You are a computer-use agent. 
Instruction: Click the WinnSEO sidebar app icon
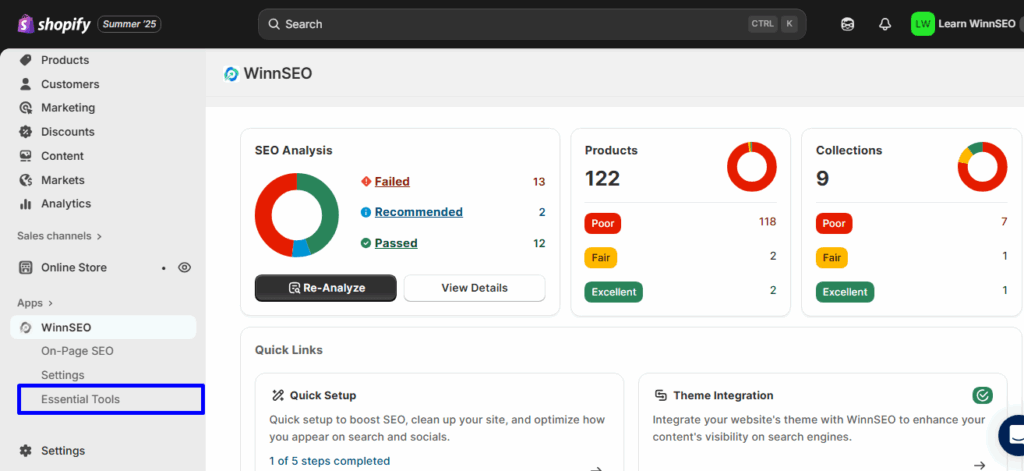[25, 327]
